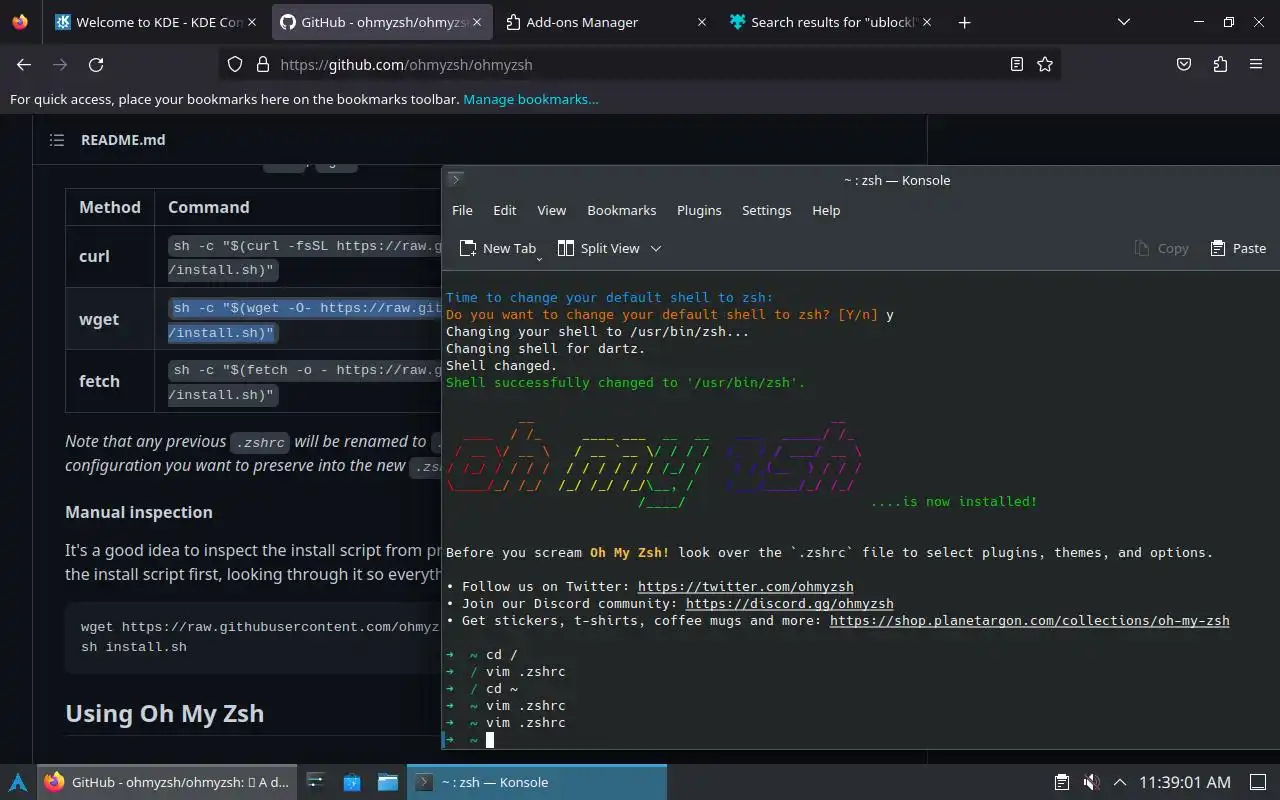This screenshot has width=1280, height=800.
Task: Open the clipboard tray icon
Action: coord(1062,782)
